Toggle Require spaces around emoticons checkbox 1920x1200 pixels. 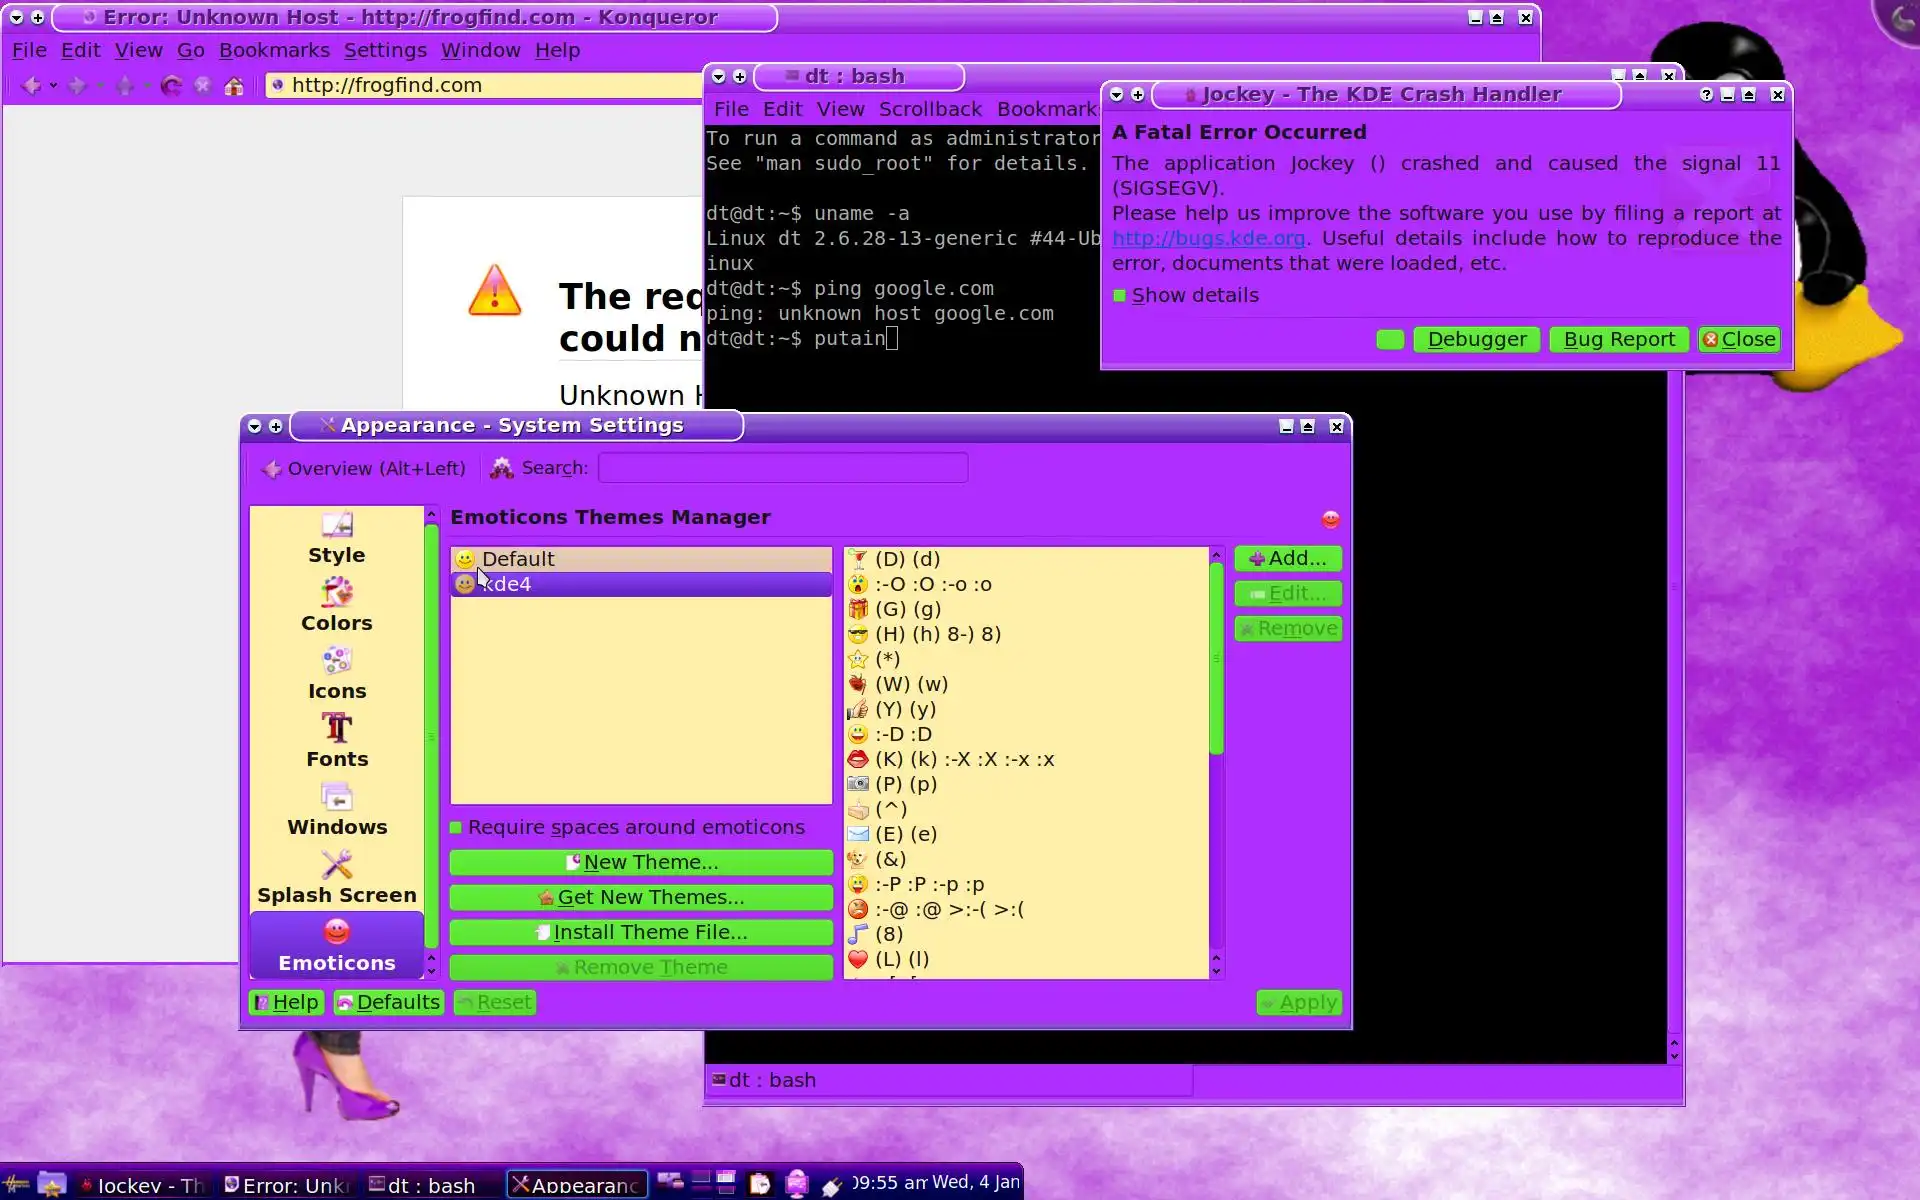(456, 827)
